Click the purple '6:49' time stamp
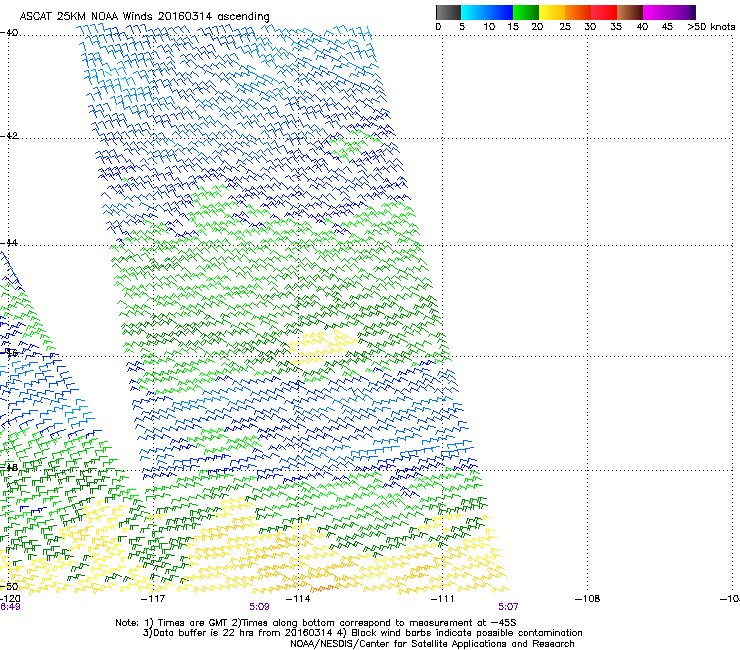740x650 pixels. tap(10, 607)
